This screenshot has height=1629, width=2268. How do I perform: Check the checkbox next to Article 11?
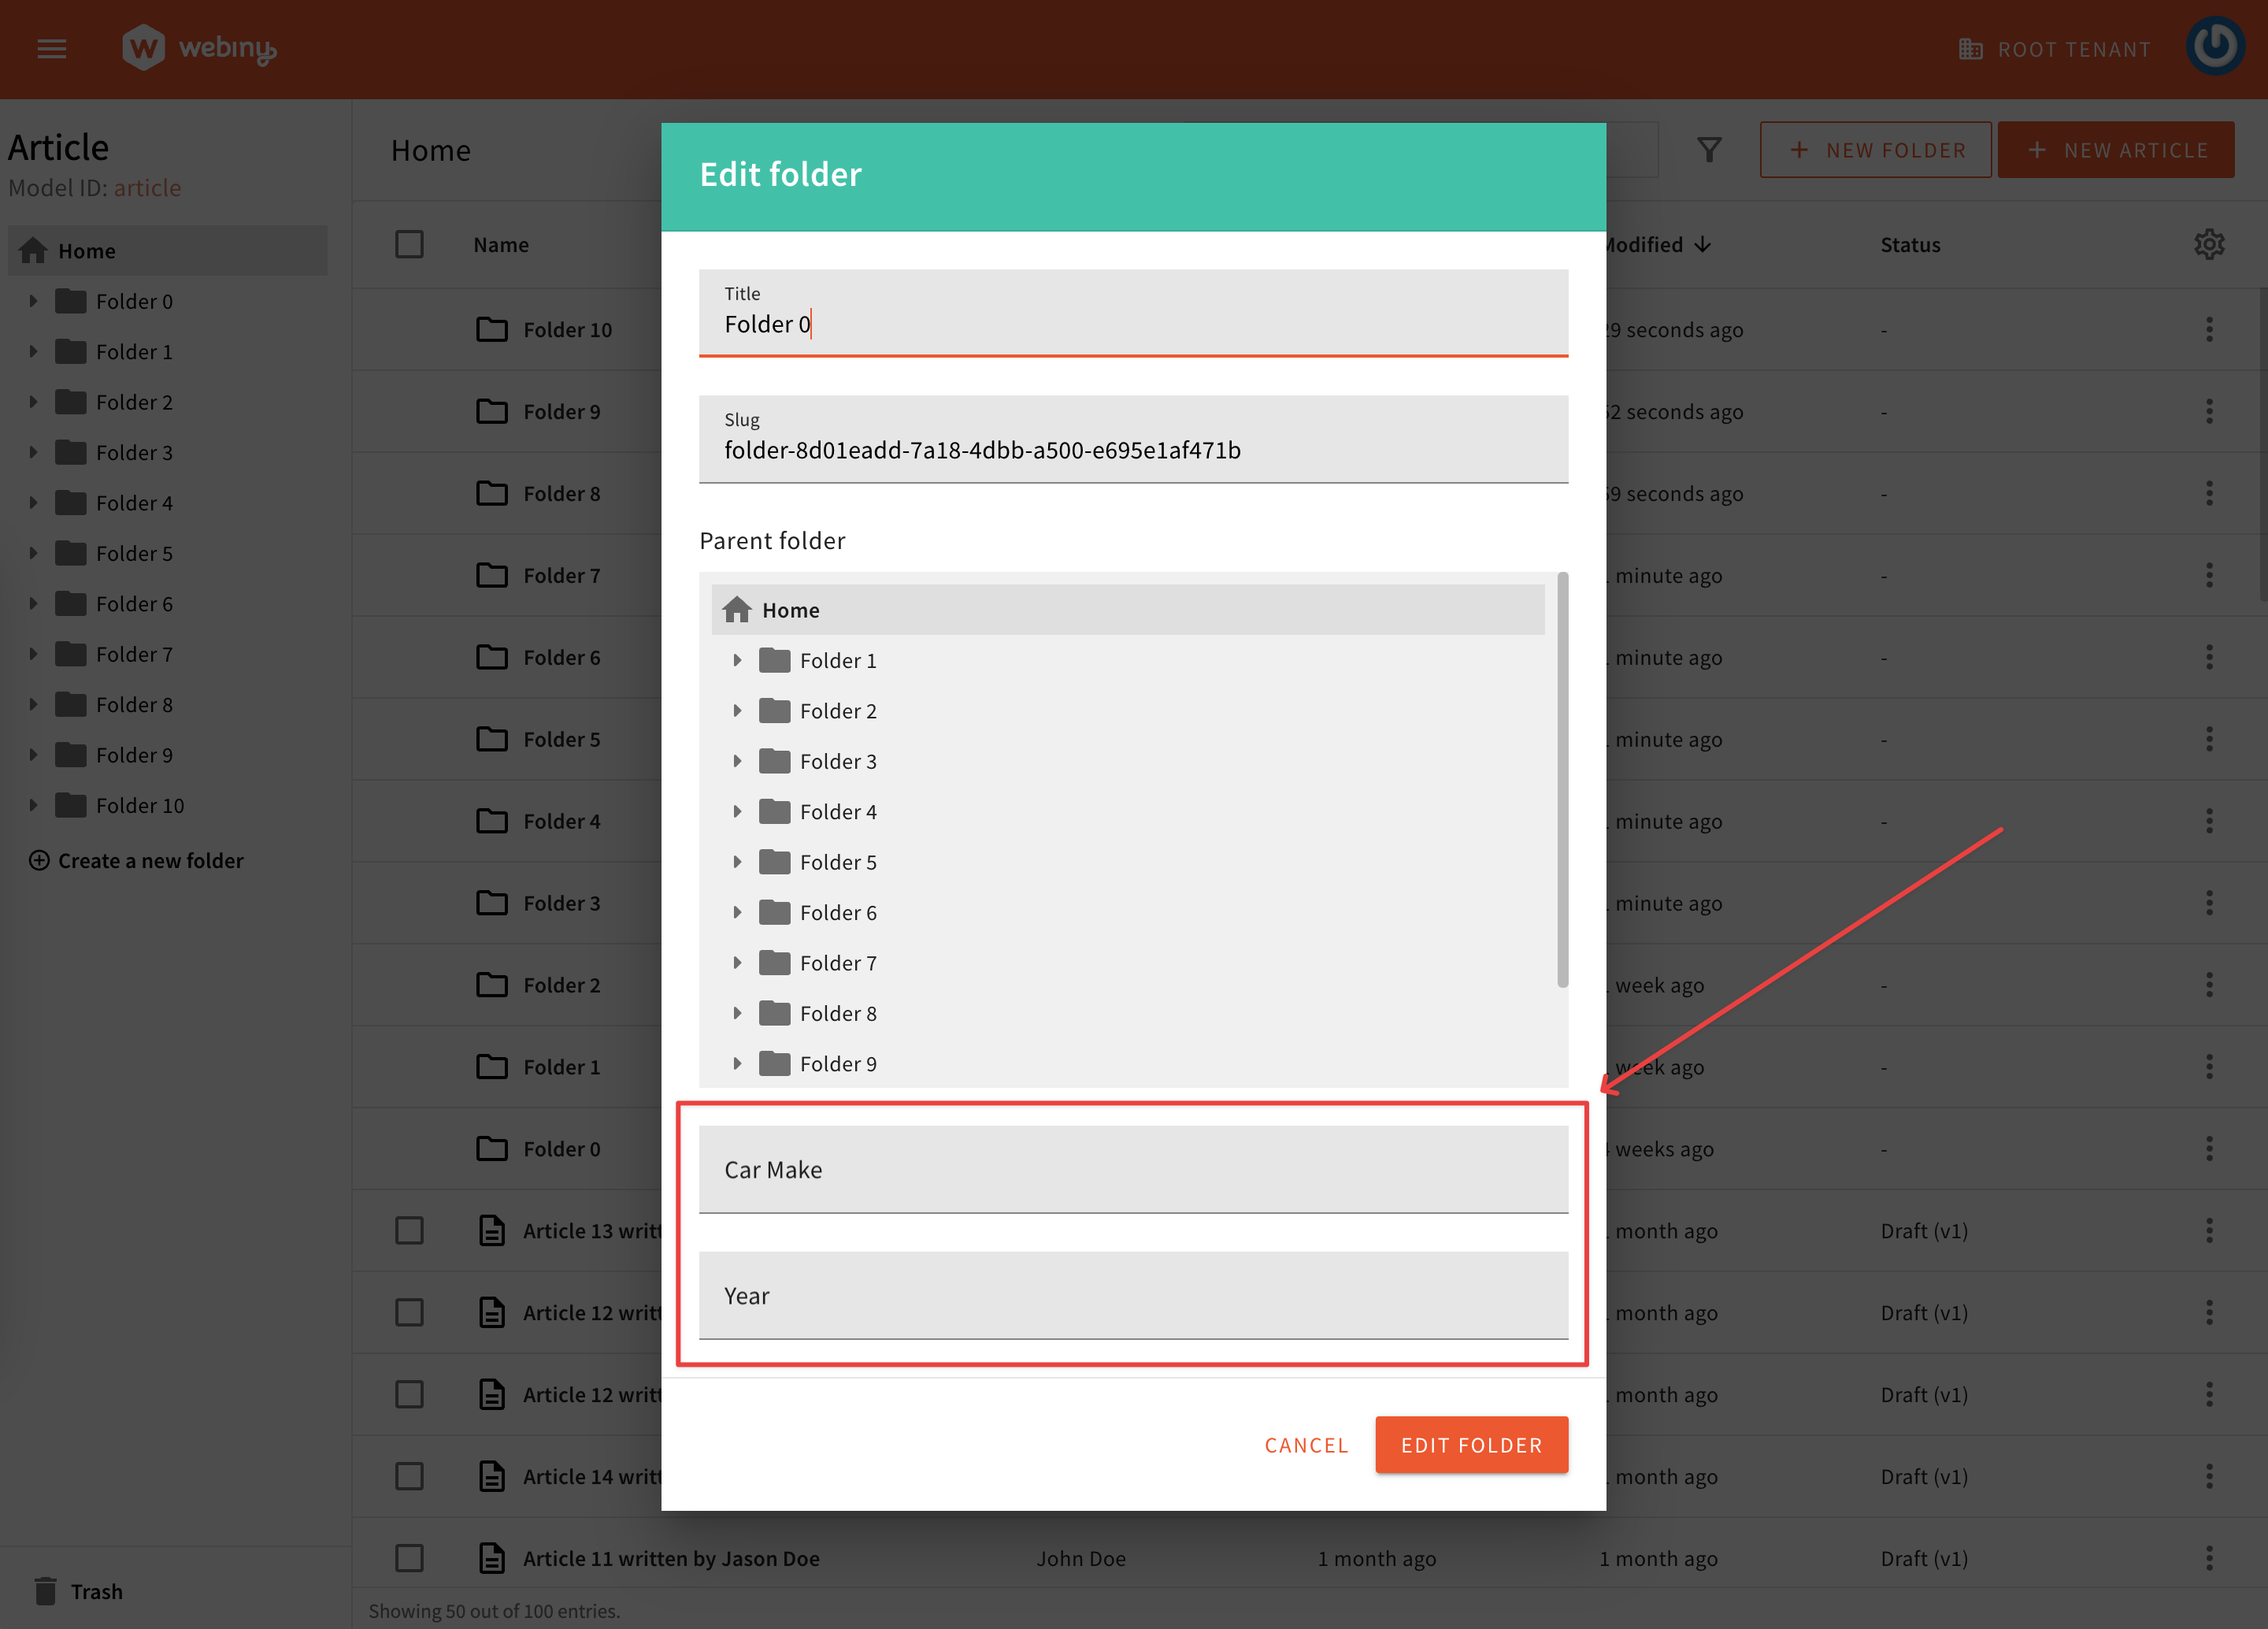tap(409, 1558)
